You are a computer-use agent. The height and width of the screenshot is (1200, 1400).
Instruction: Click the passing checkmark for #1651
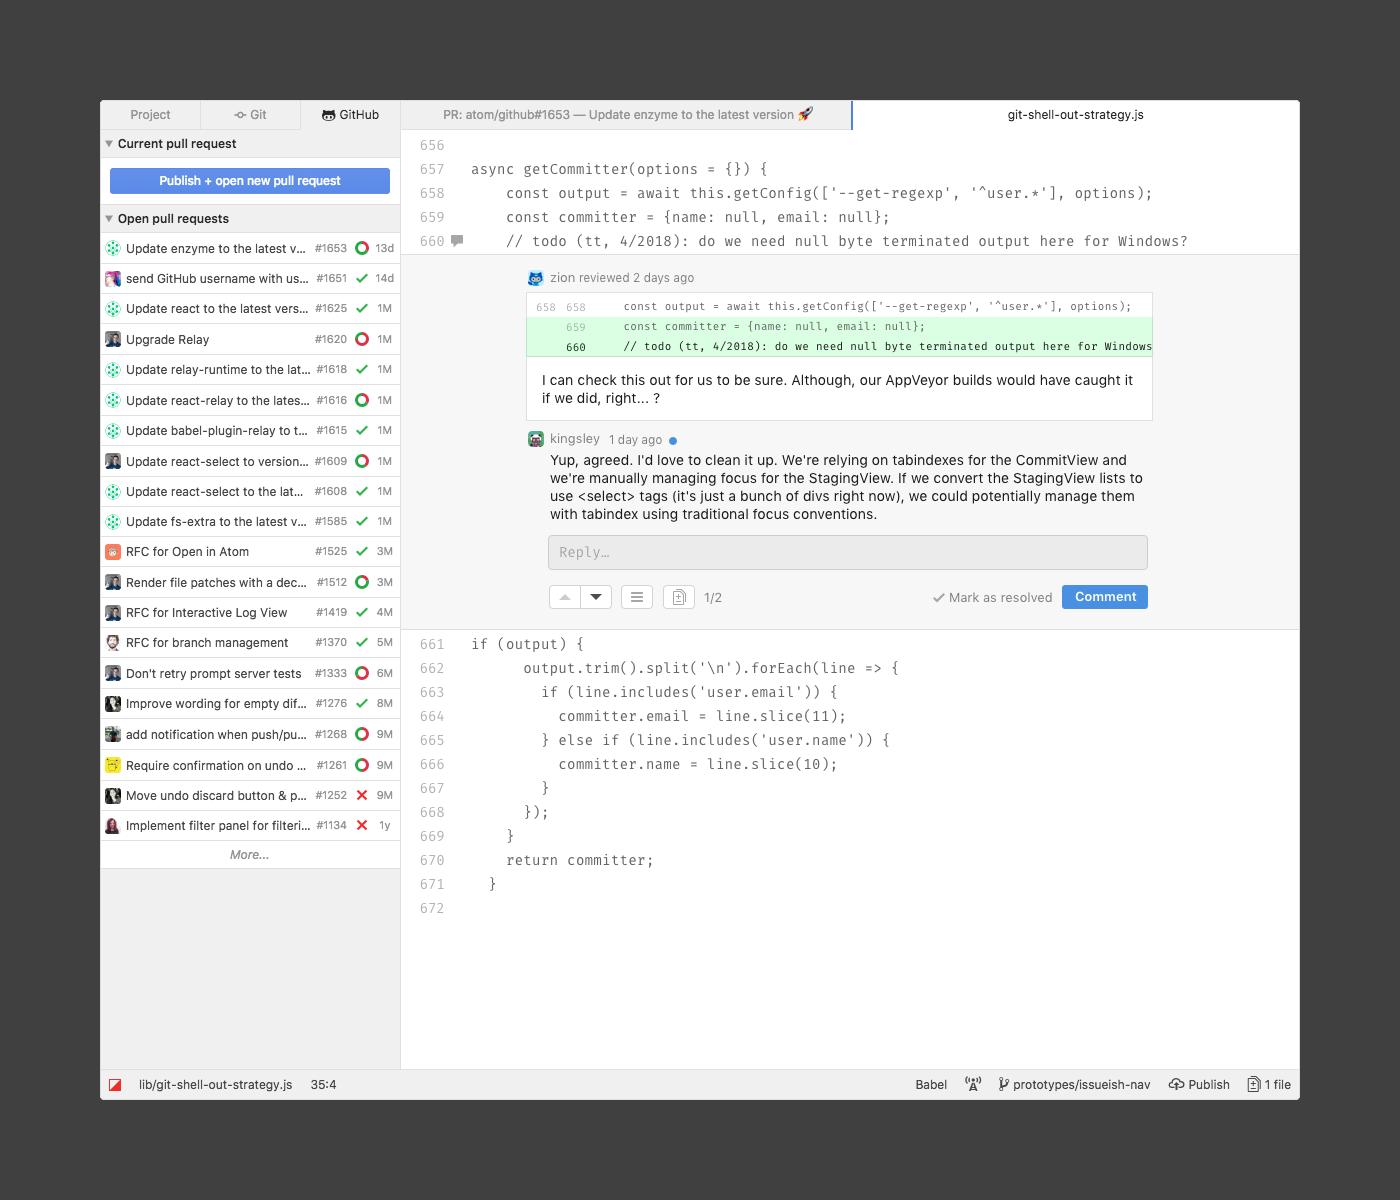[x=362, y=279]
